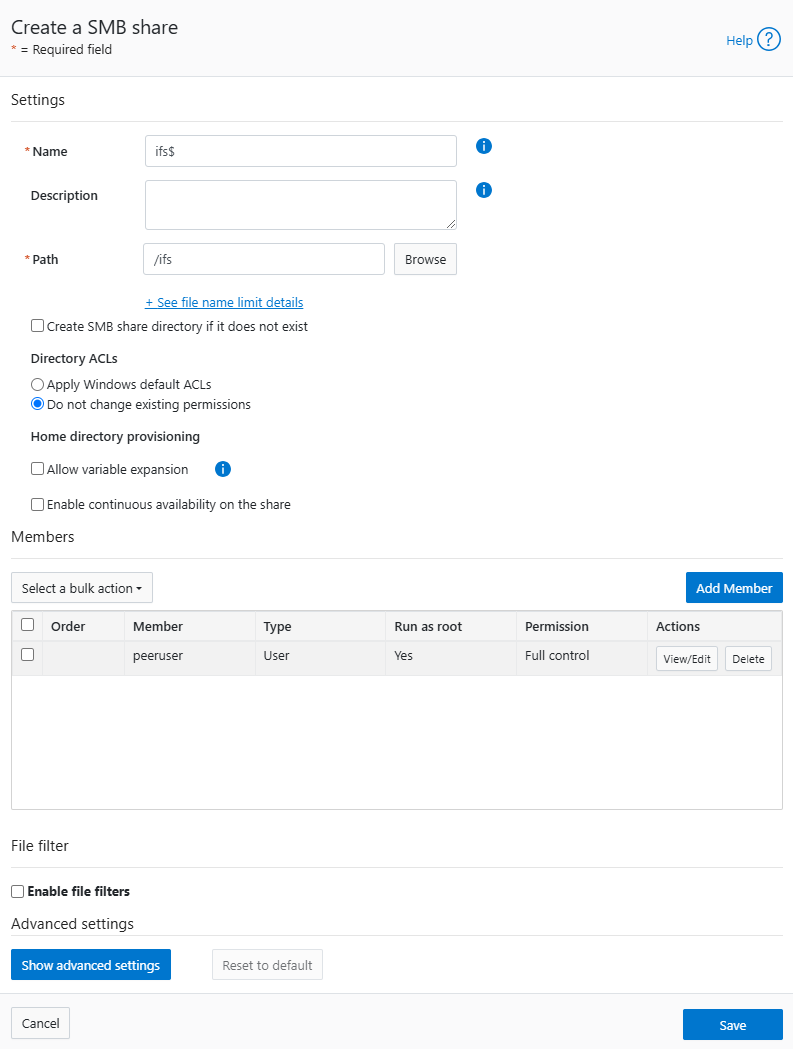Add a new member to the share
The height and width of the screenshot is (1049, 793).
(x=734, y=588)
